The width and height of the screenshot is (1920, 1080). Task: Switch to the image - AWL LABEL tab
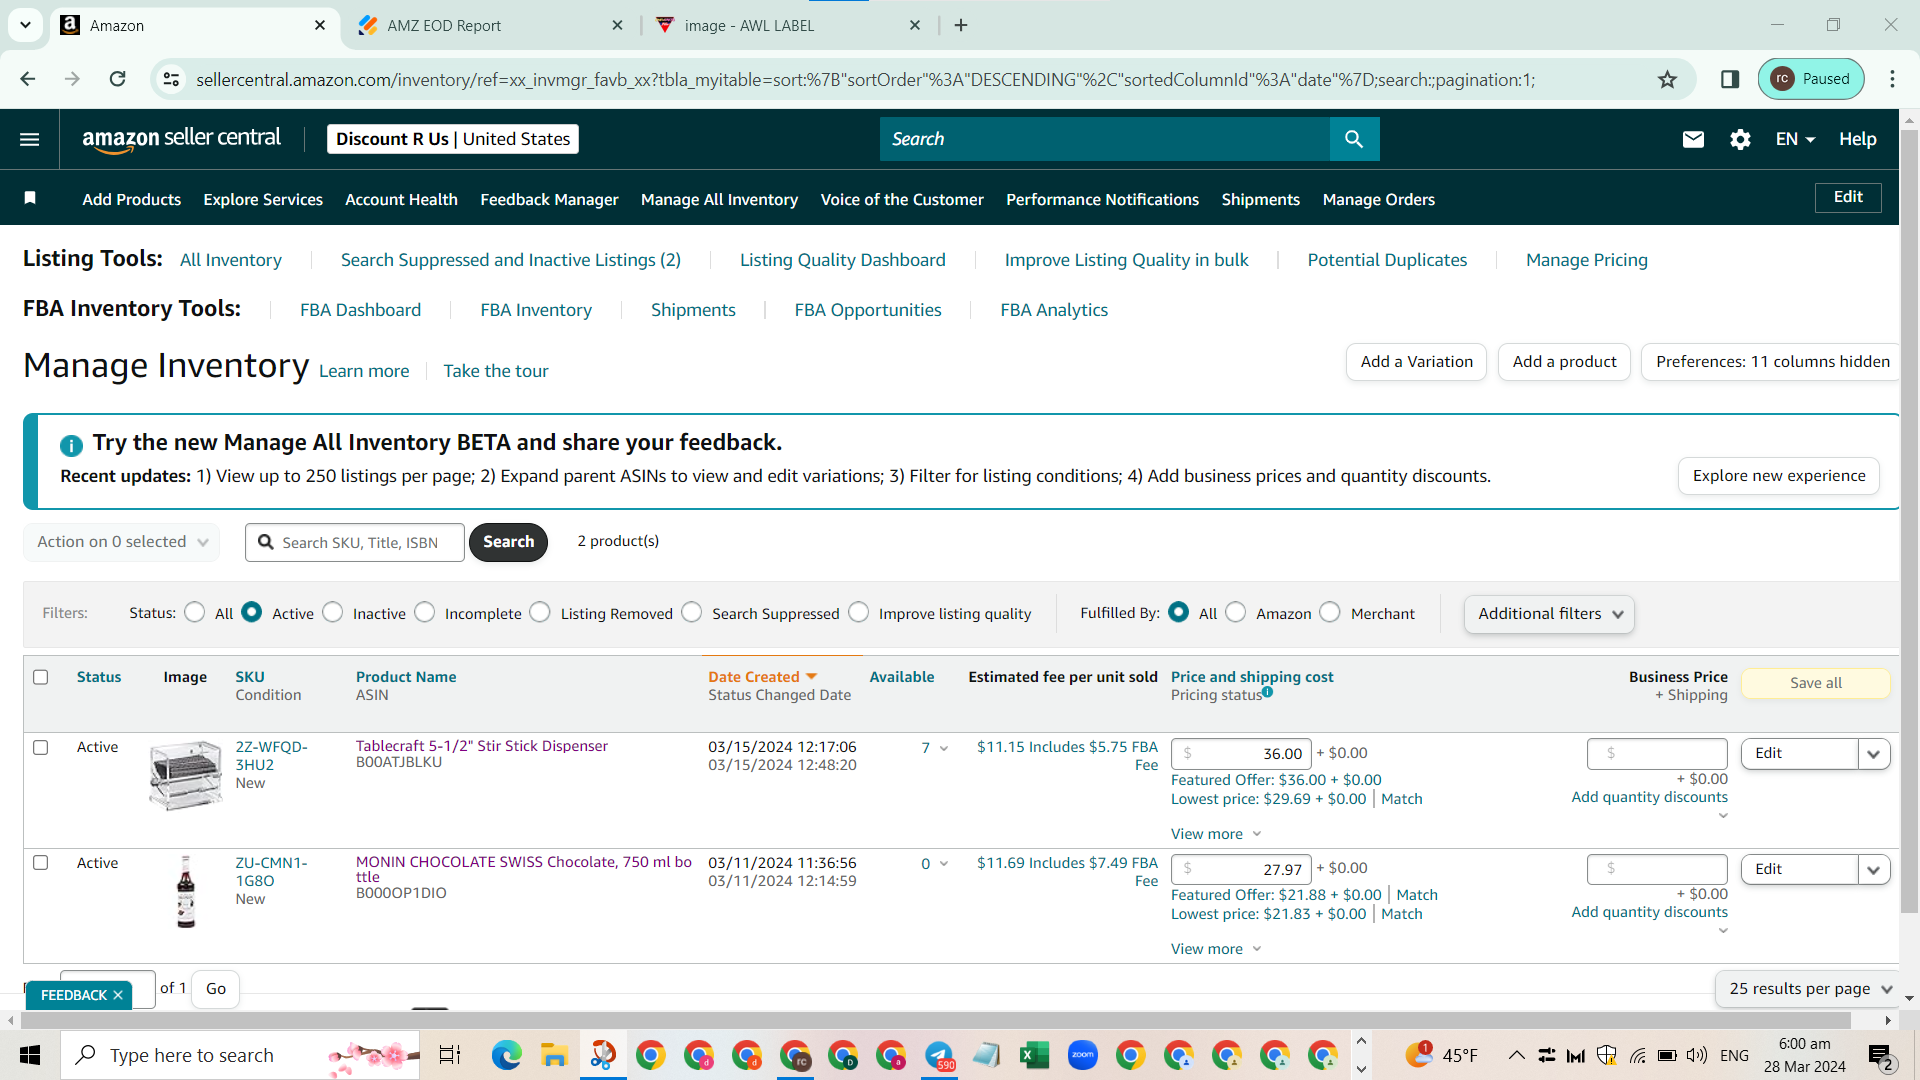coord(787,25)
